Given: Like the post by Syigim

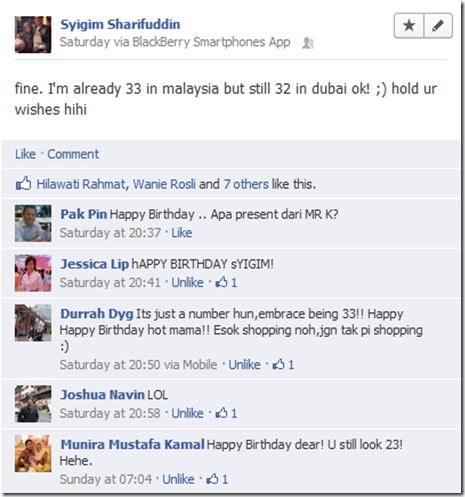Looking at the screenshot, I should (25, 154).
